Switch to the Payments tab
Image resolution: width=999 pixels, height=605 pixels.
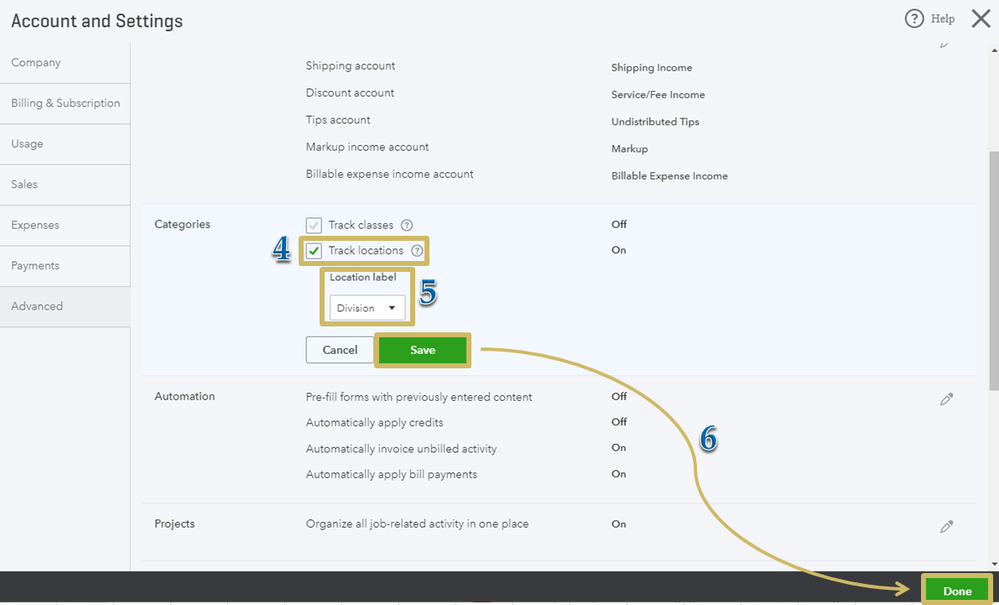click(x=35, y=266)
